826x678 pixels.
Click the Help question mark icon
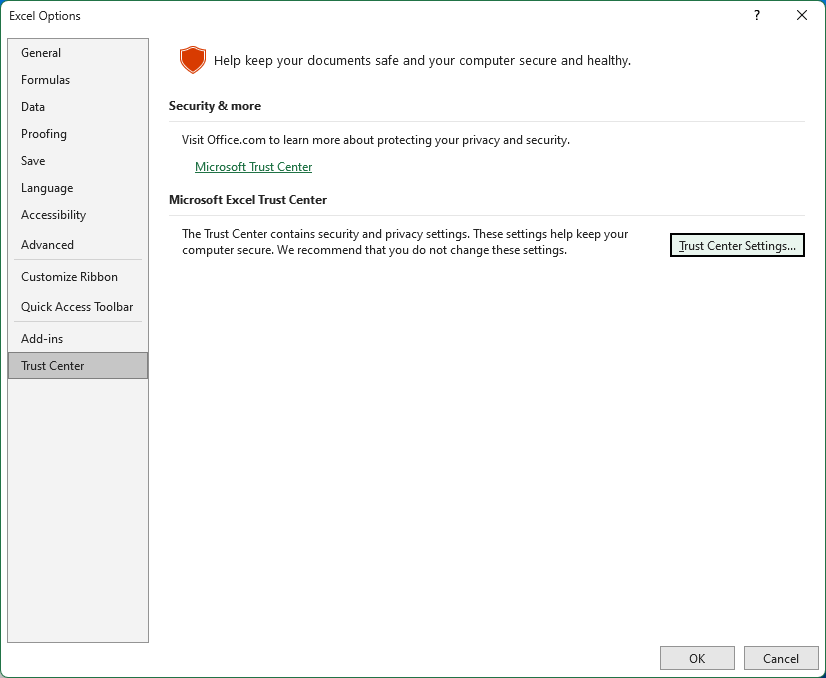click(756, 16)
